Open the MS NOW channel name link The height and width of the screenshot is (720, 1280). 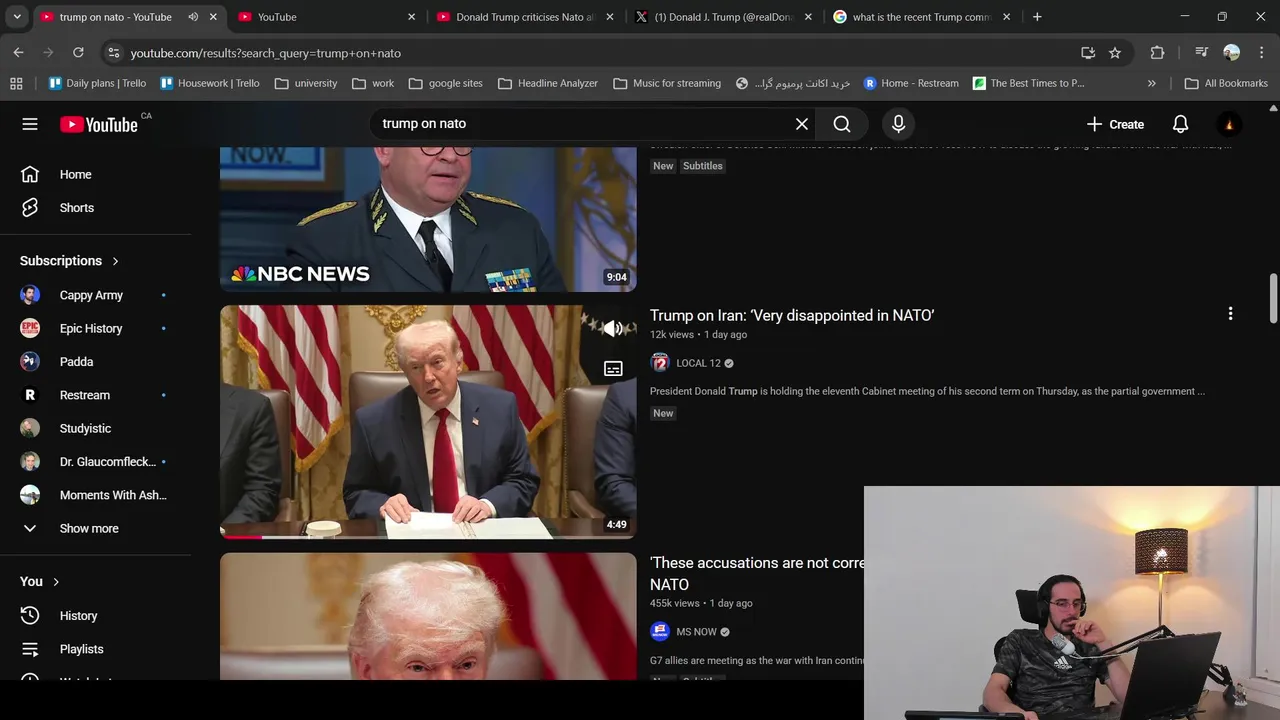696,632
